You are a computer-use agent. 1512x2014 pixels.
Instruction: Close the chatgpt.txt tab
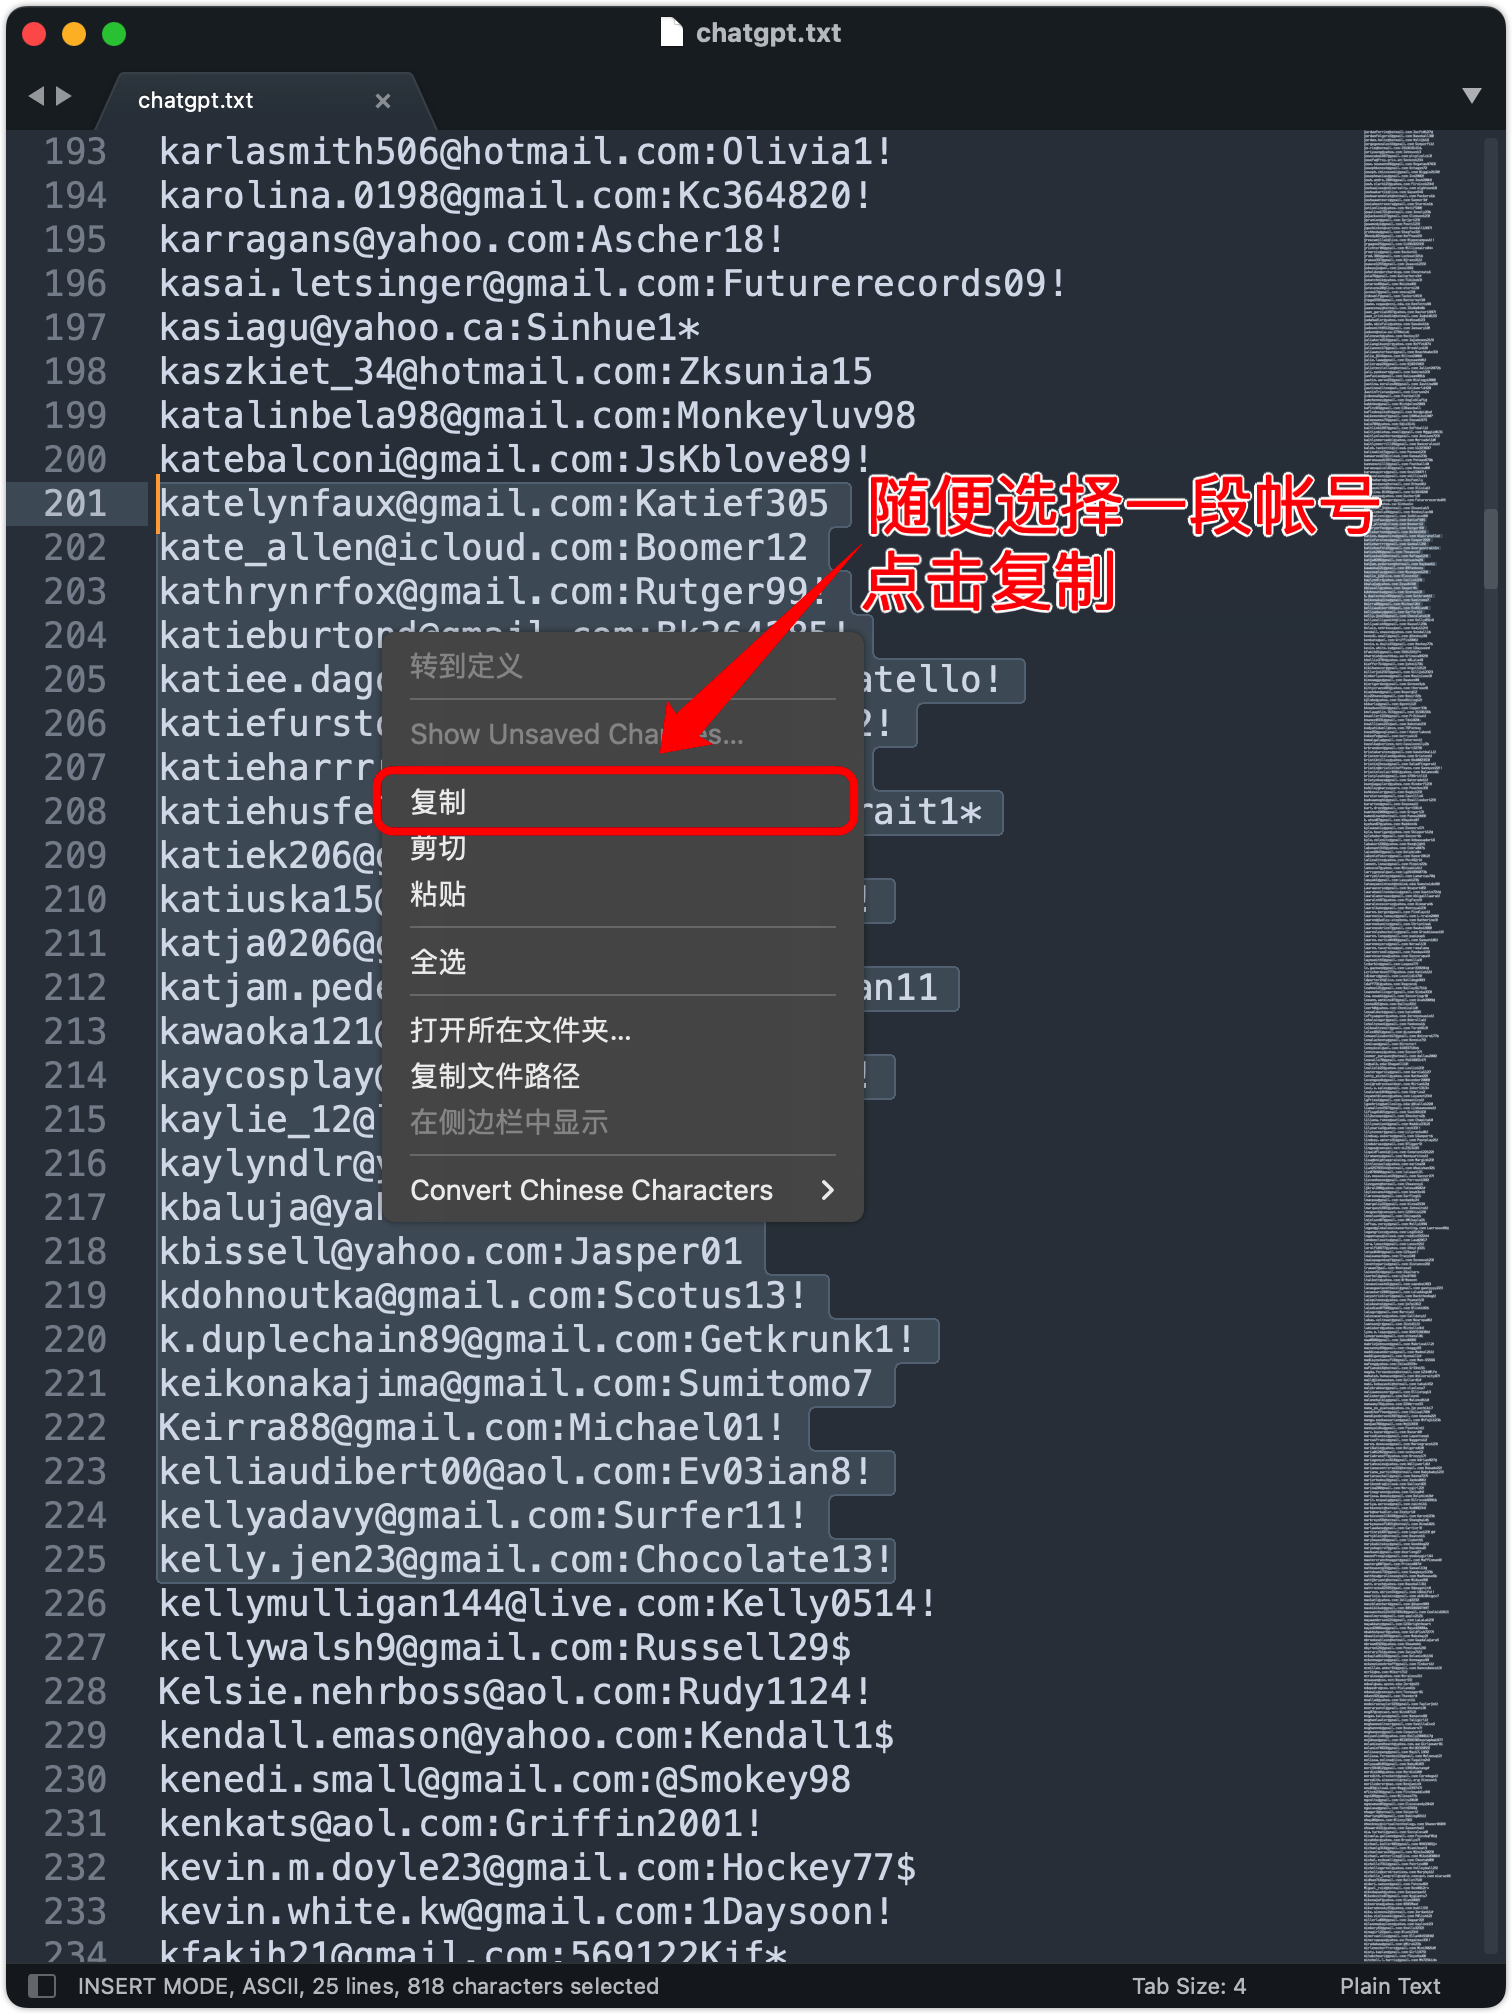[x=382, y=101]
